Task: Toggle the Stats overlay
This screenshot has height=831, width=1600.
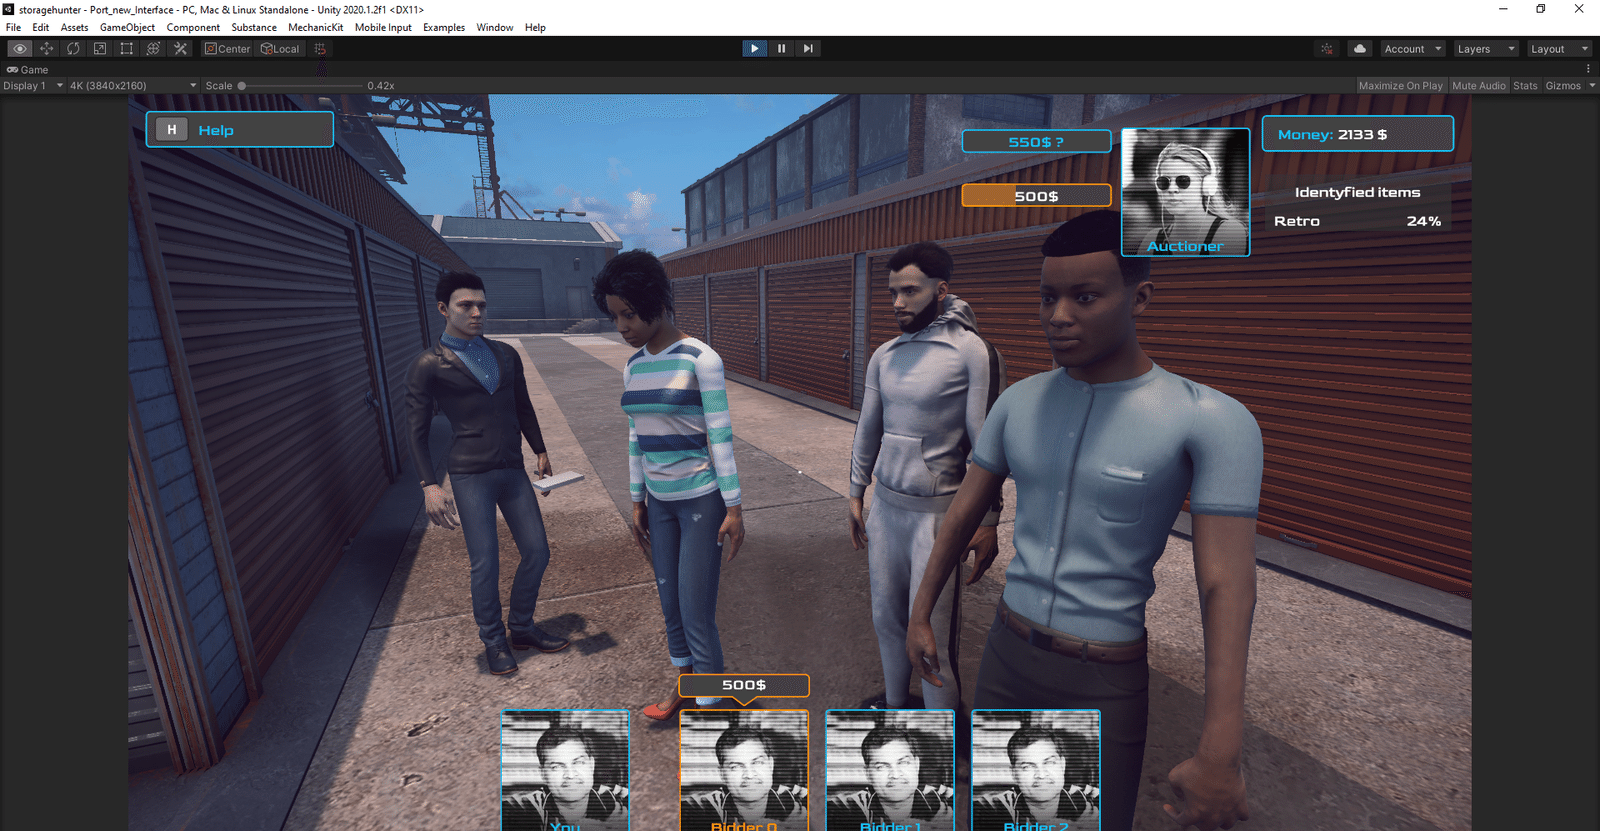Action: (1526, 86)
